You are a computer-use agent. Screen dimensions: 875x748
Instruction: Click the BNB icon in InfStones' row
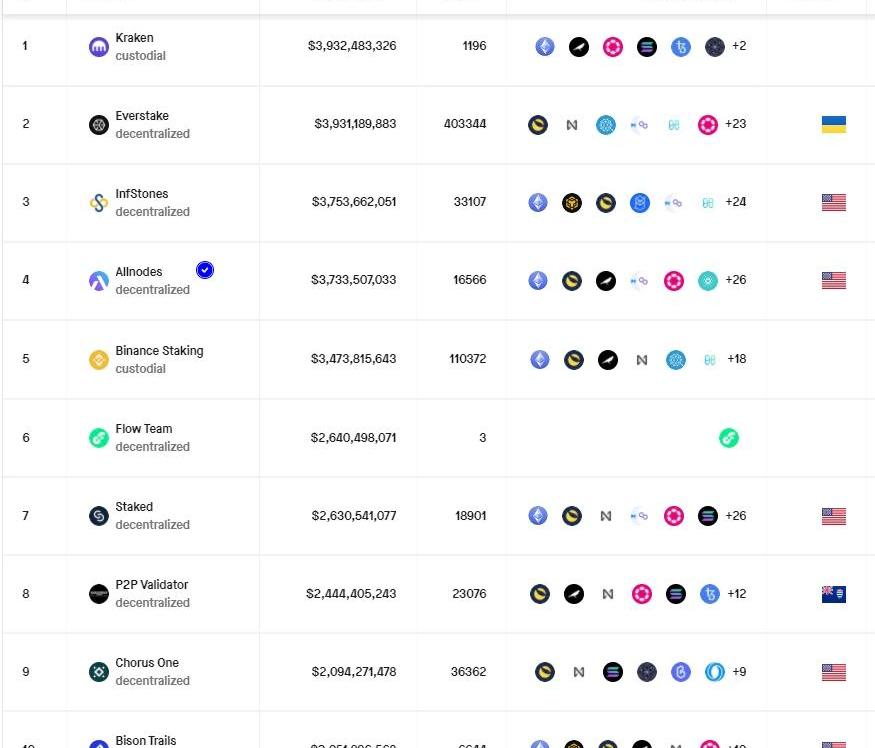(x=572, y=203)
